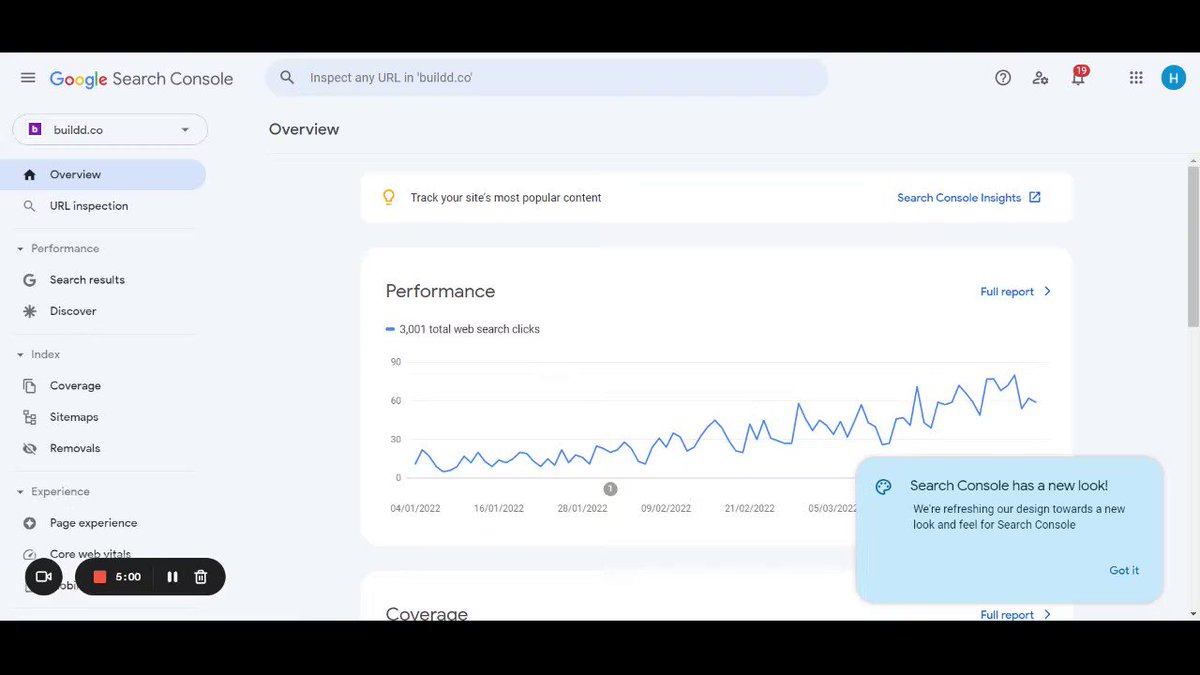Click the Search results Google G icon
Image resolution: width=1200 pixels, height=675 pixels.
coord(29,280)
